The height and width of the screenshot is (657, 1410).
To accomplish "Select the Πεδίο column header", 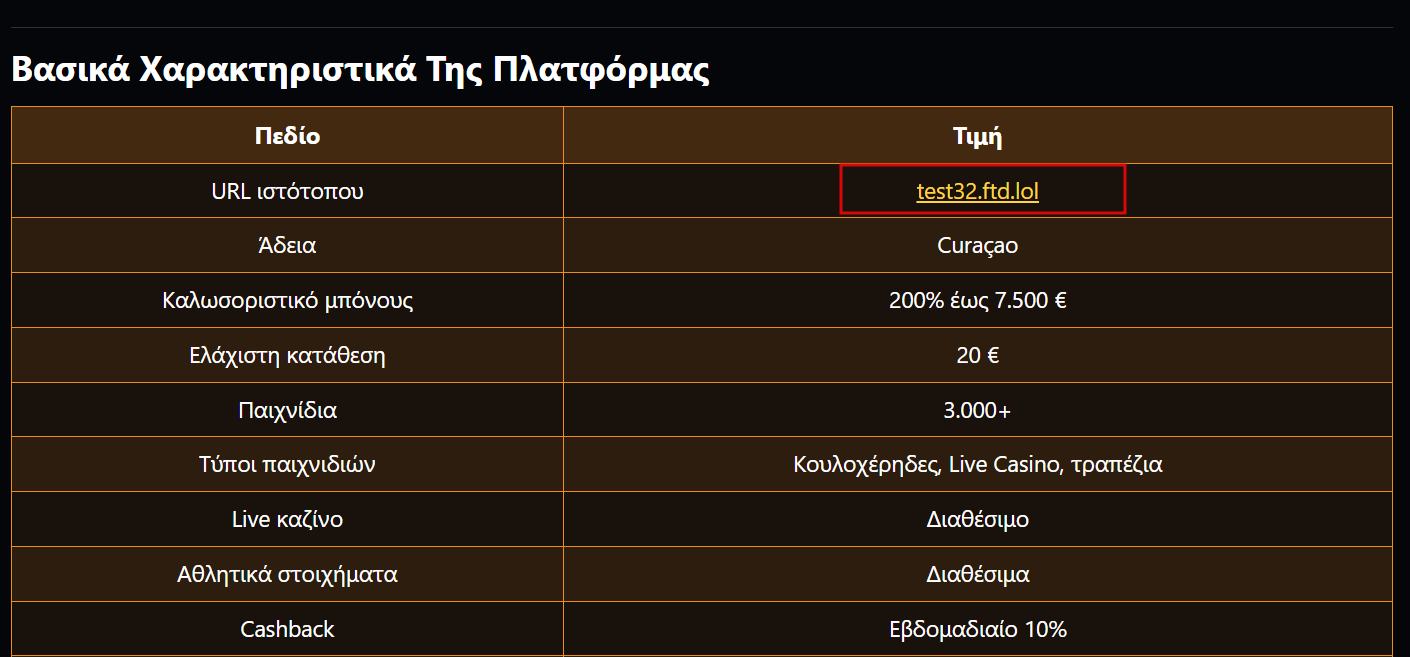I will (x=287, y=135).
